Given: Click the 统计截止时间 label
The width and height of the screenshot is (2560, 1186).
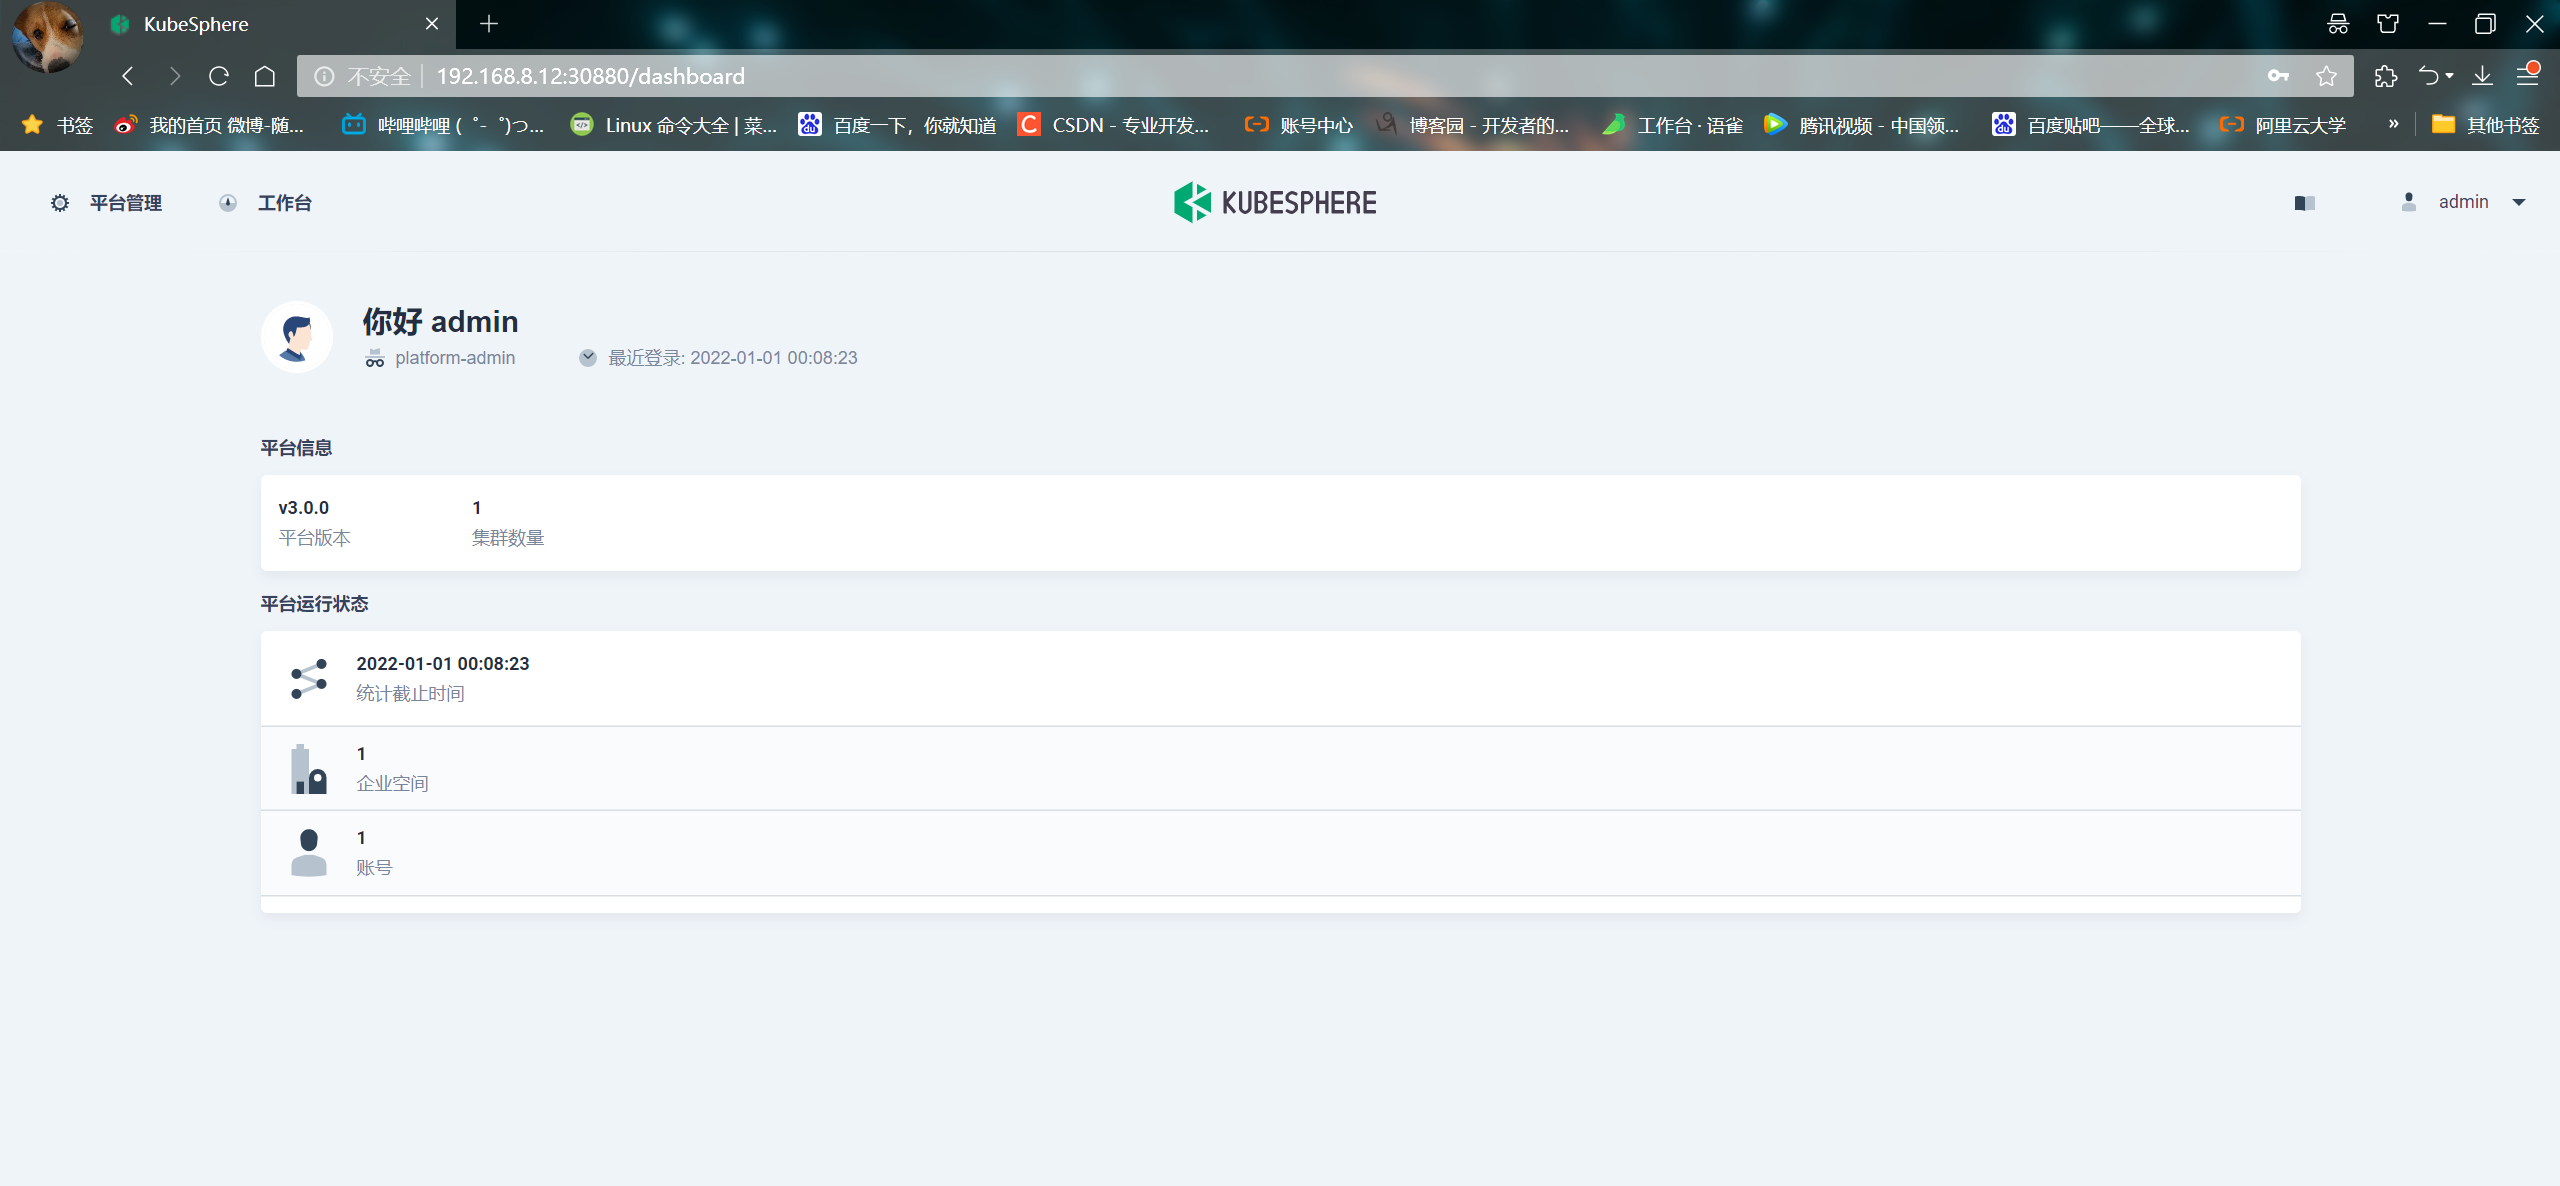Looking at the screenshot, I should (x=410, y=694).
